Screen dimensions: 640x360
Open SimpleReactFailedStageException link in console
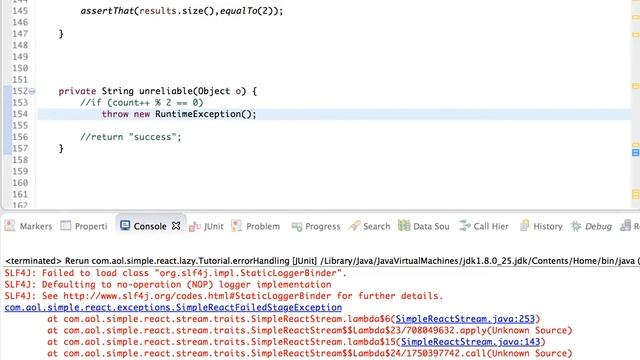tap(173, 307)
